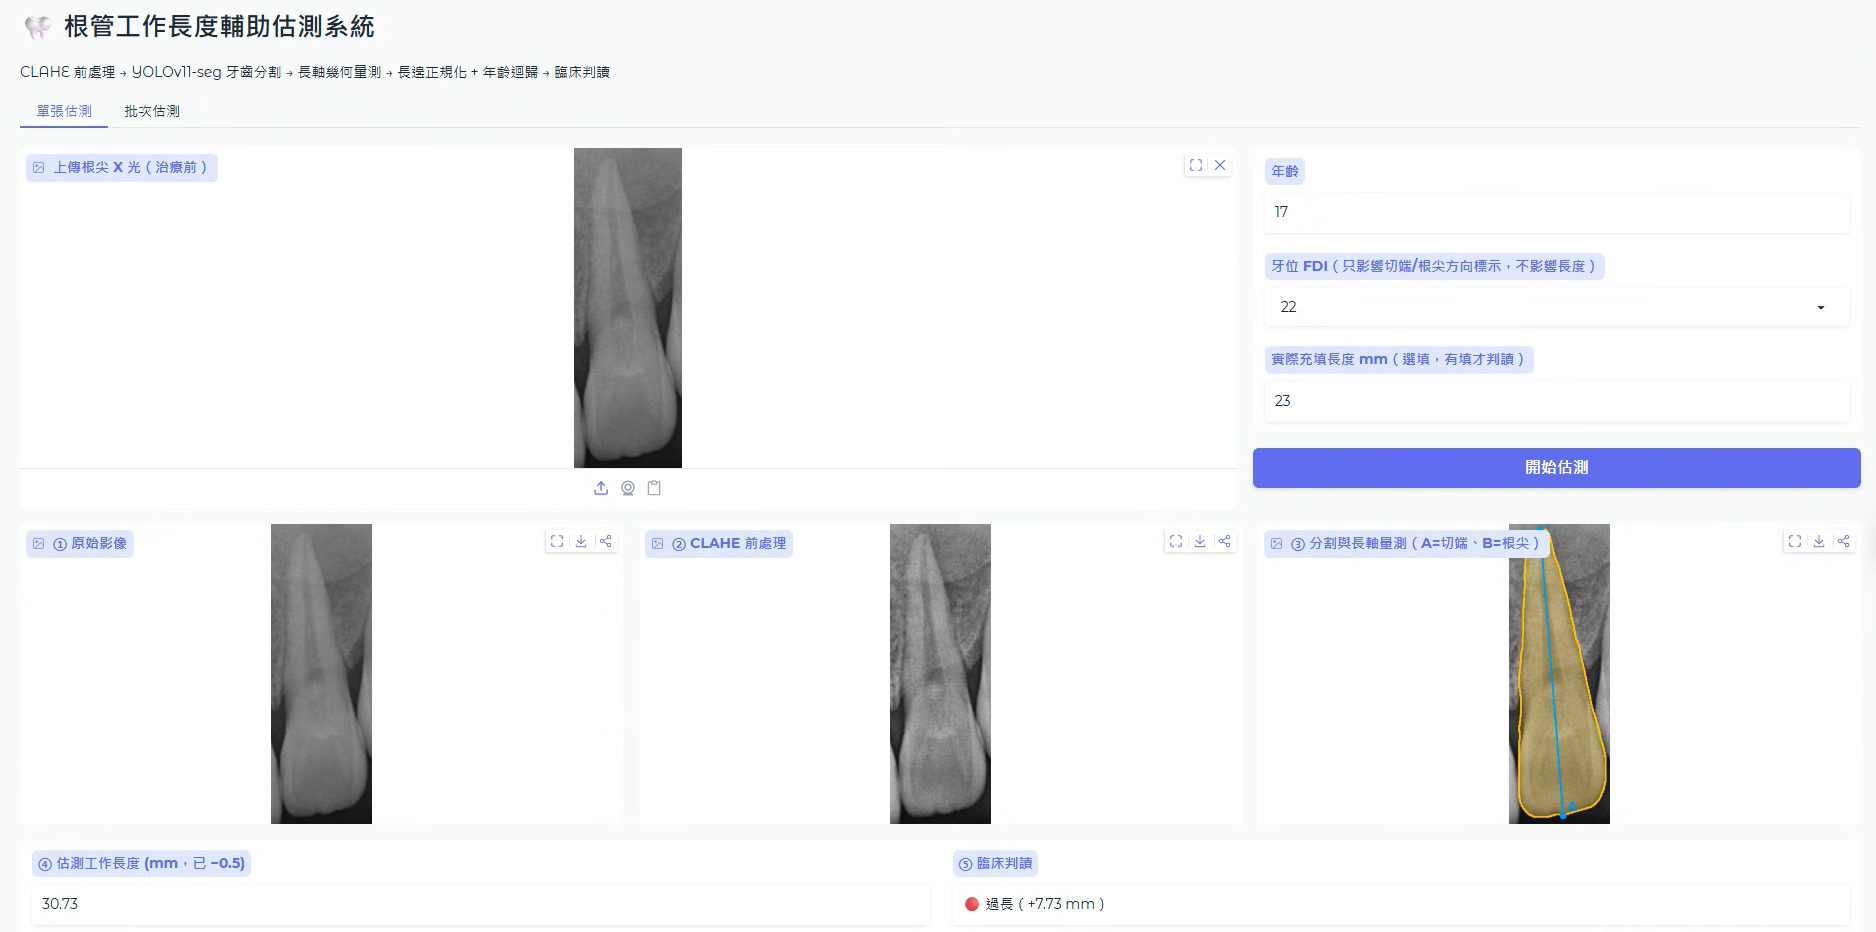Fullscreen the ① 原始影像 panel
Screen dimensions: 1876x932
557,541
